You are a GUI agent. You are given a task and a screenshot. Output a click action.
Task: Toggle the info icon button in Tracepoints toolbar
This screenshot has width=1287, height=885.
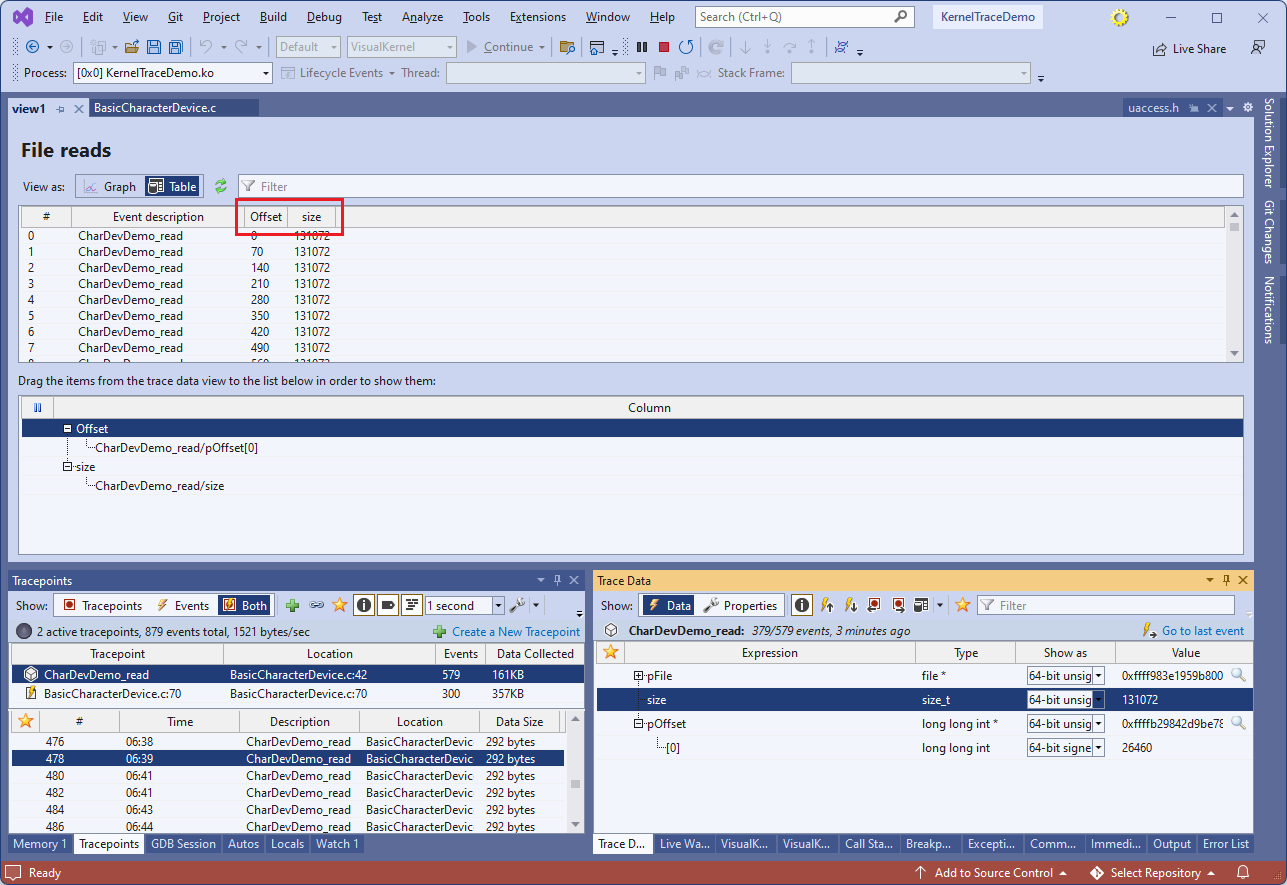[364, 605]
